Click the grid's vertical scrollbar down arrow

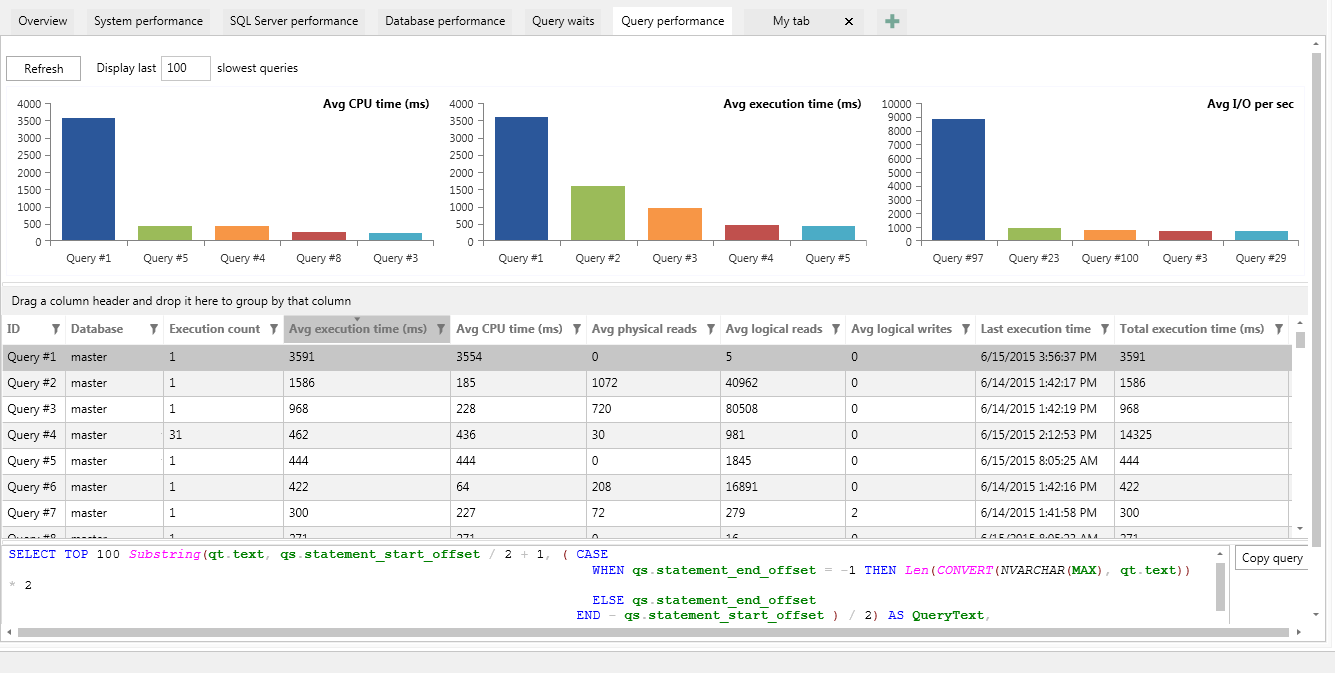(1300, 528)
